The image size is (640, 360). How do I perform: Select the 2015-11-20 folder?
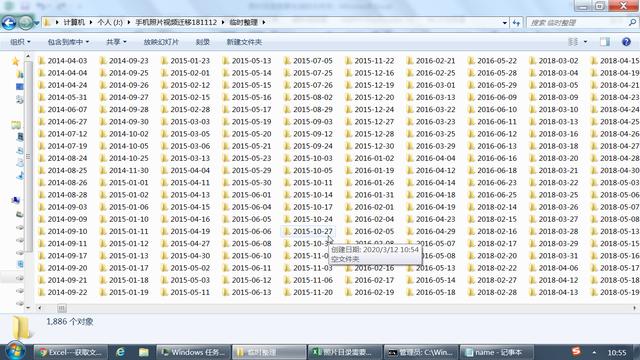[x=308, y=292]
